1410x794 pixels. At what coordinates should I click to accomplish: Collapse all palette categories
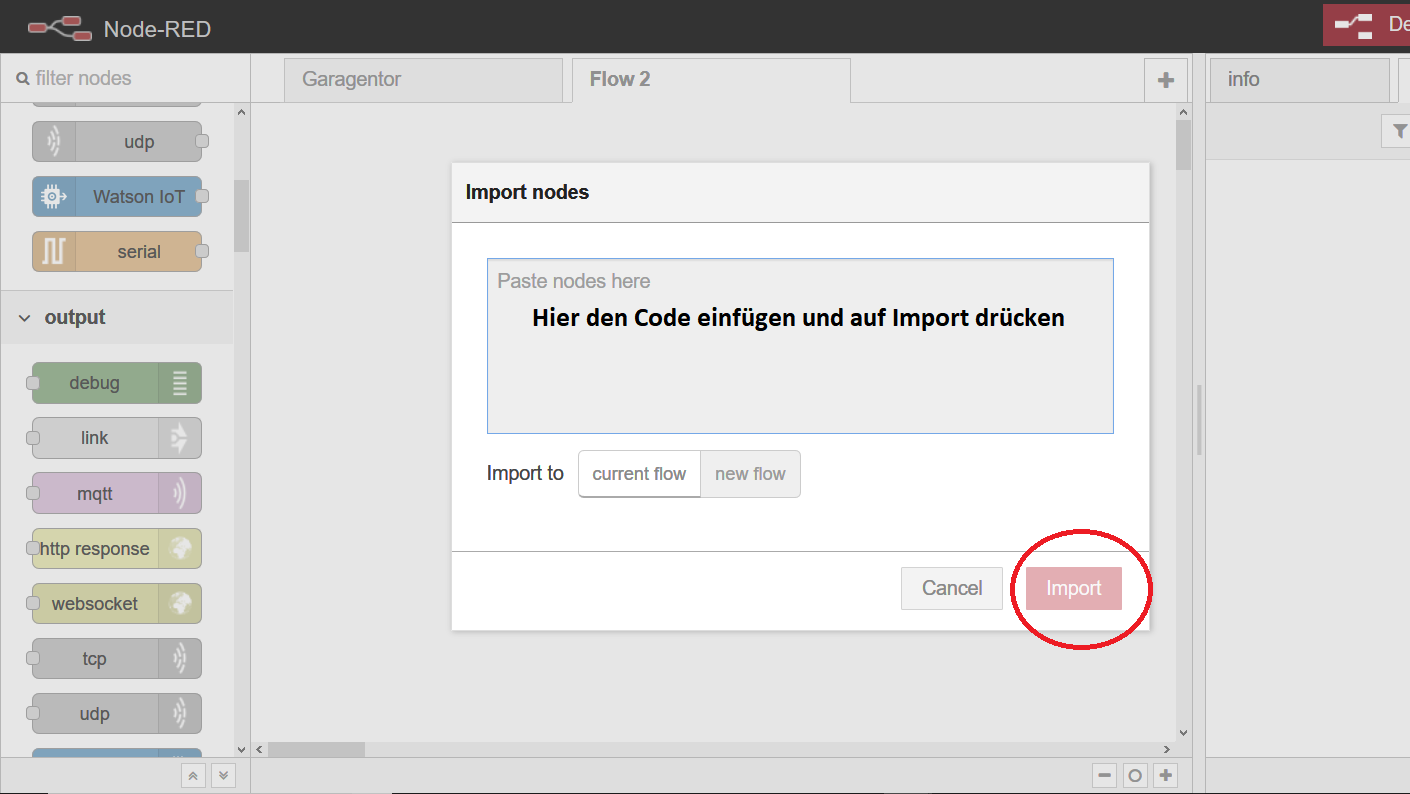click(194, 775)
